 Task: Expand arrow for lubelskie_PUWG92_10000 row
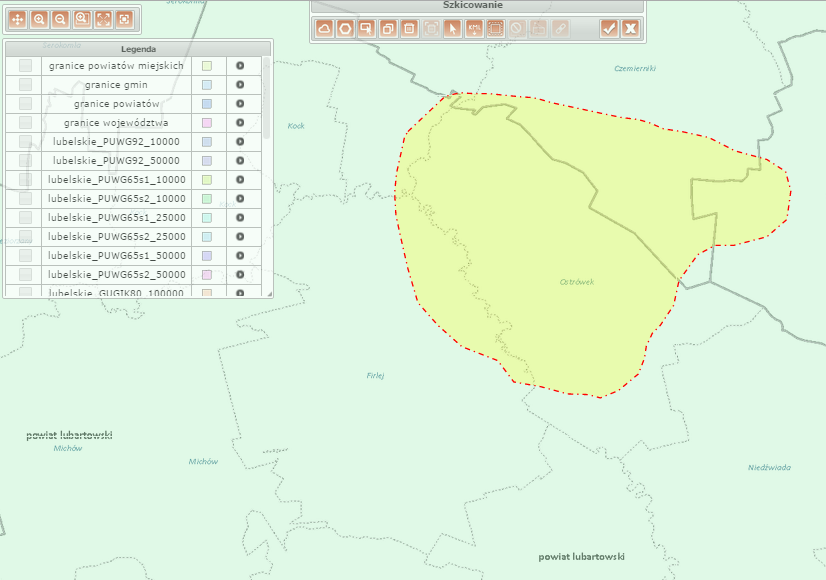tap(240, 142)
